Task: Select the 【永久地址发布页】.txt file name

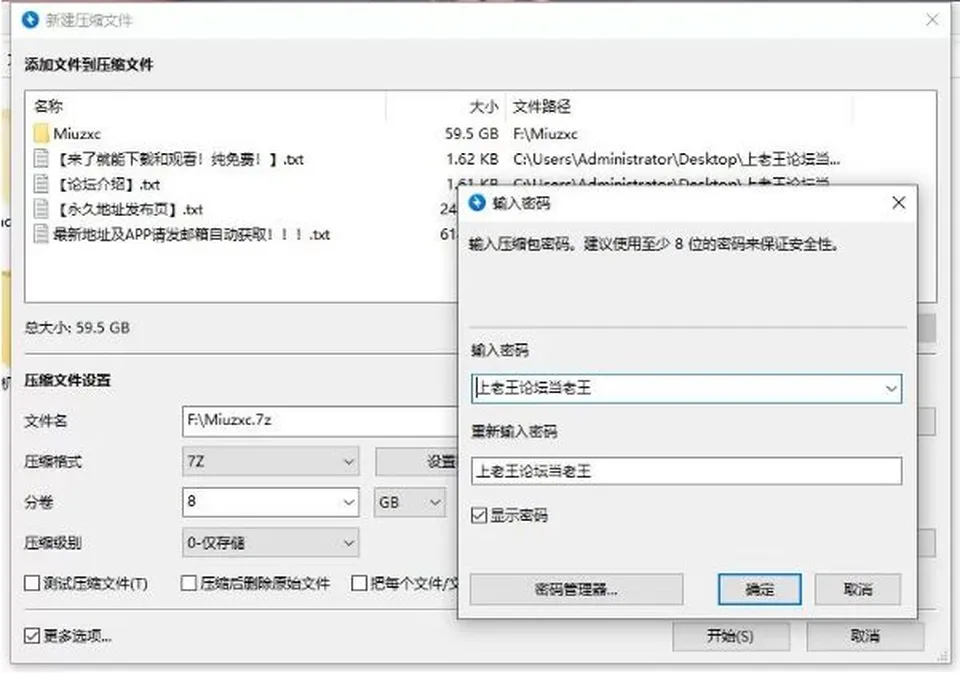Action: click(x=129, y=209)
